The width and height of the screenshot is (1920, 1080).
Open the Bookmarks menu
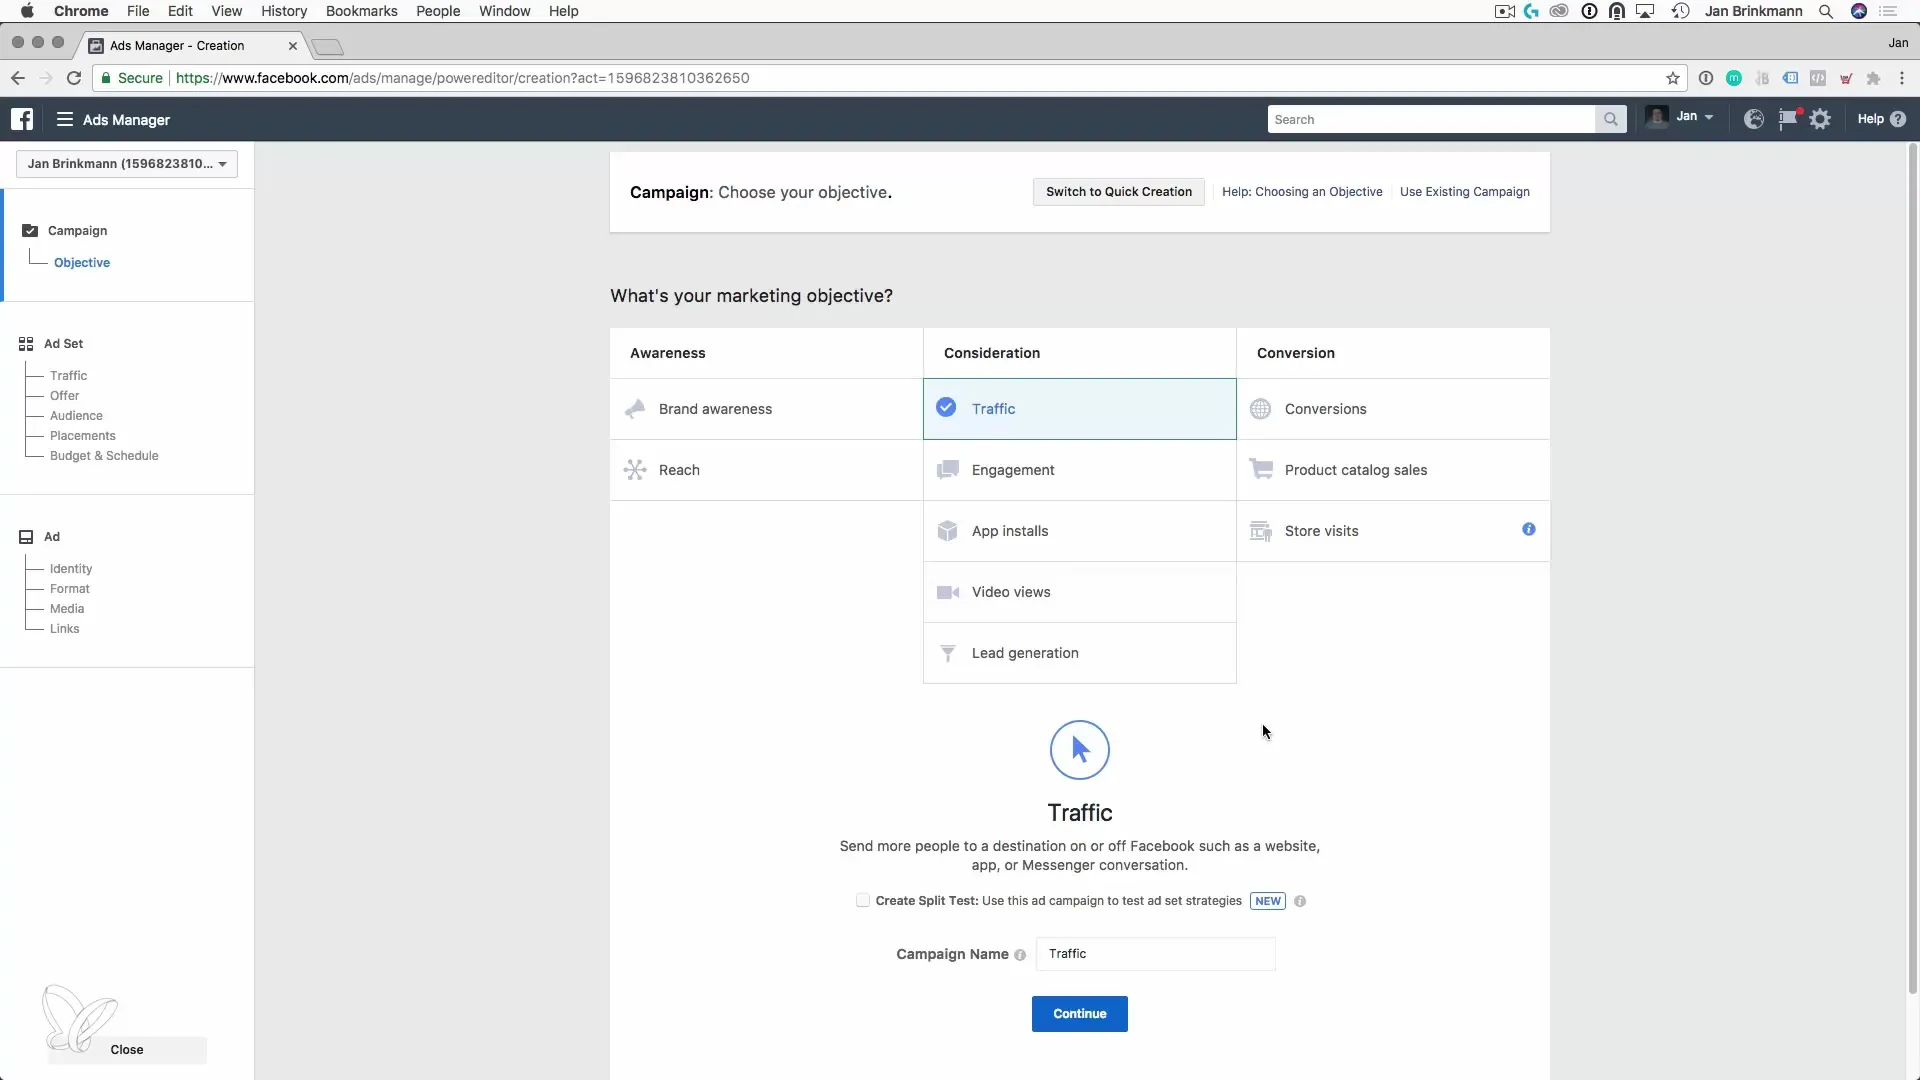pos(362,11)
